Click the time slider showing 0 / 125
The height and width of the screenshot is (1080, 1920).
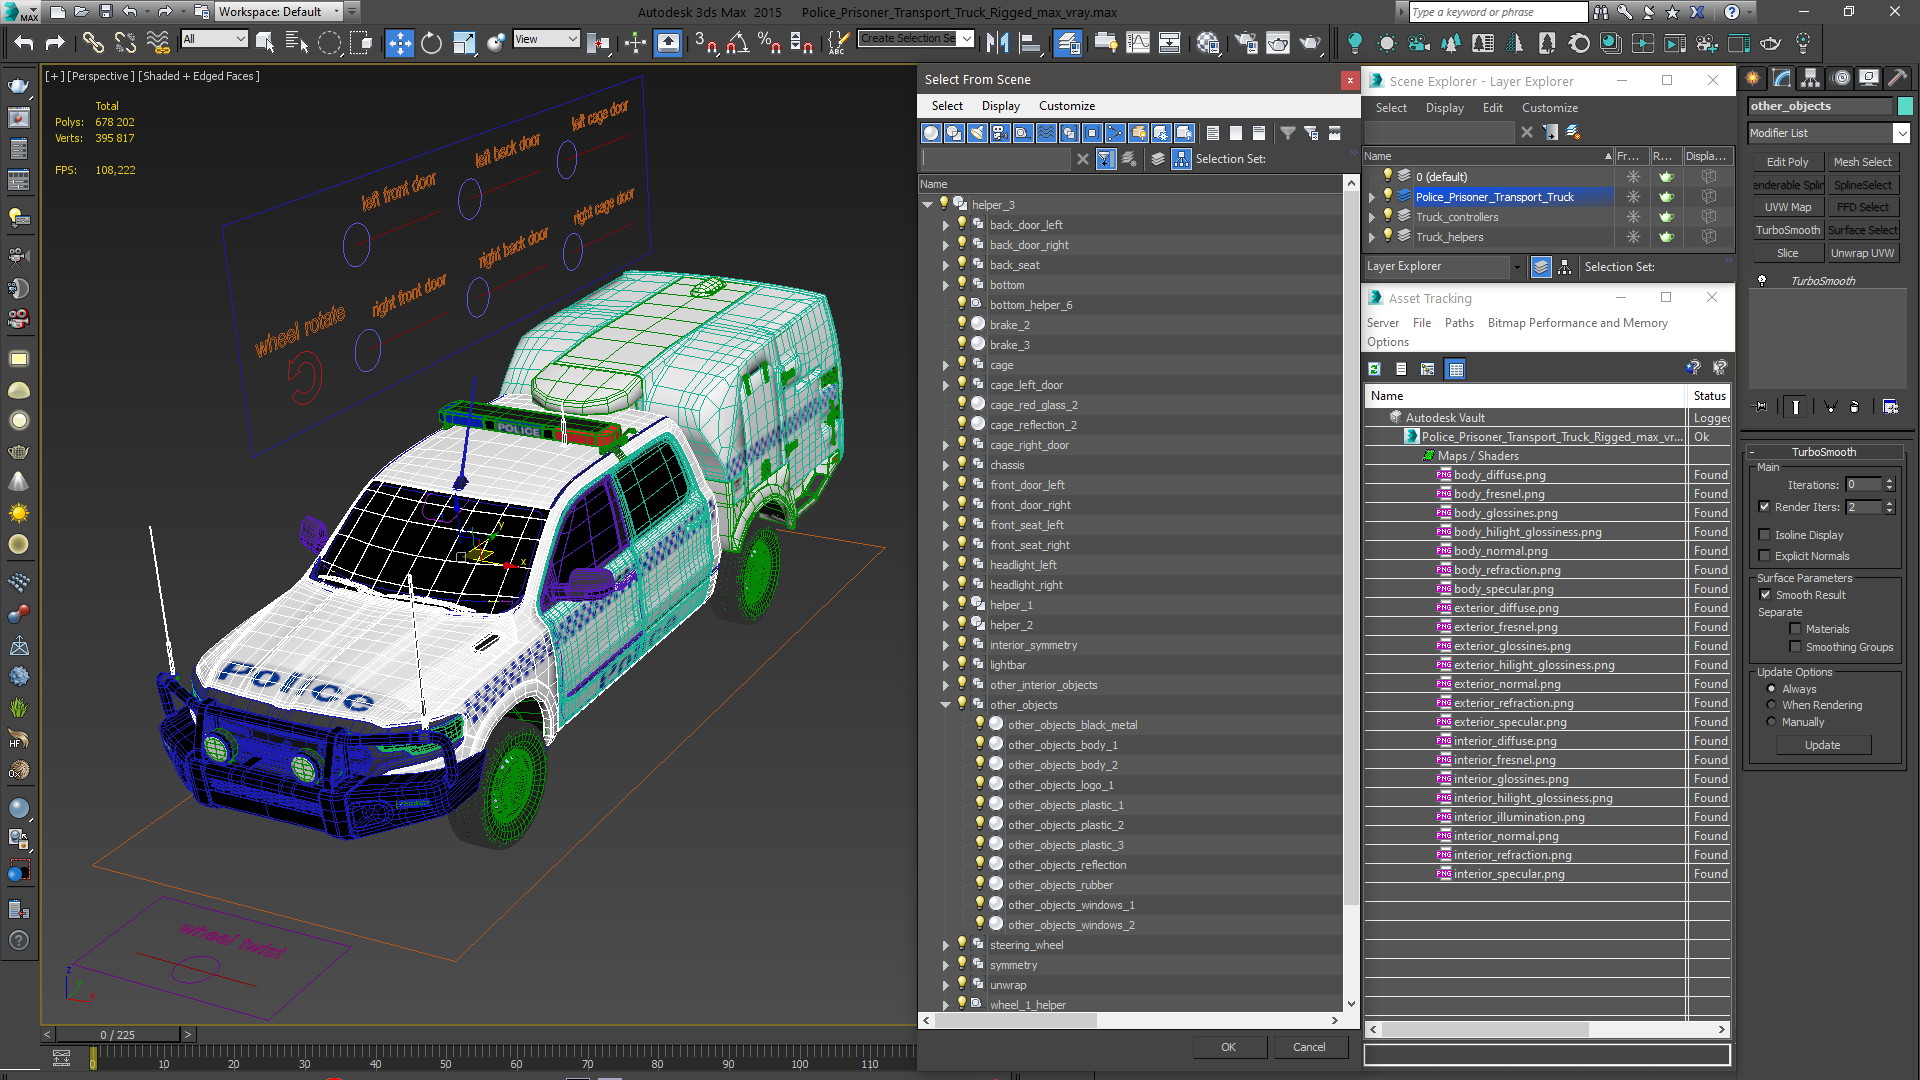click(x=117, y=1034)
